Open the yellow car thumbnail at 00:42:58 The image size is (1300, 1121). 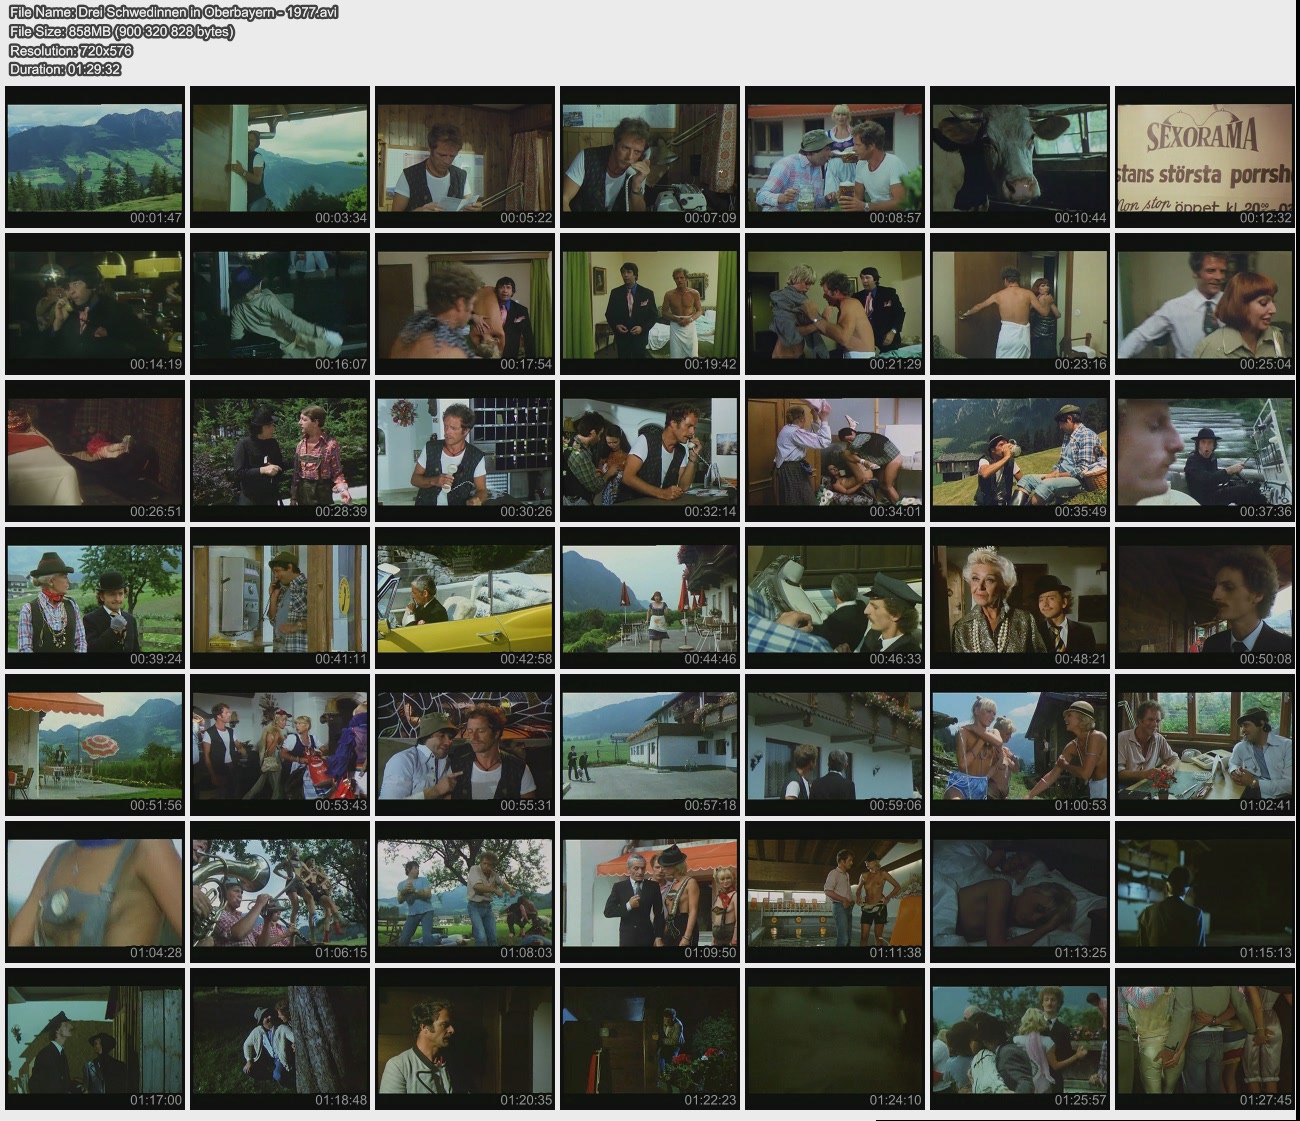(465, 598)
